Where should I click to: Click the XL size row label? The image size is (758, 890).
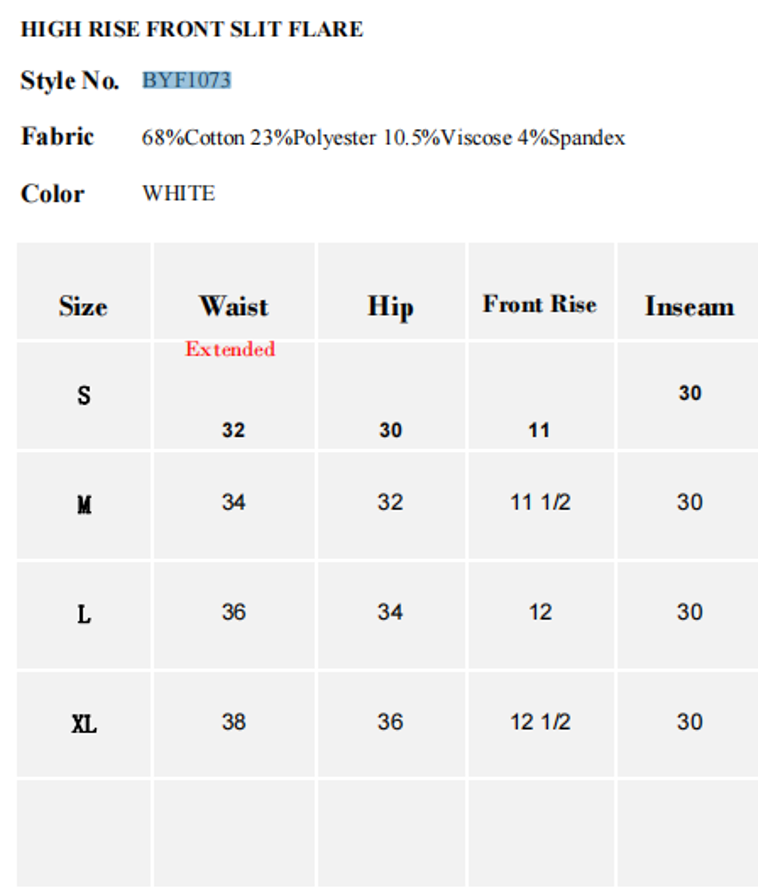(x=84, y=724)
